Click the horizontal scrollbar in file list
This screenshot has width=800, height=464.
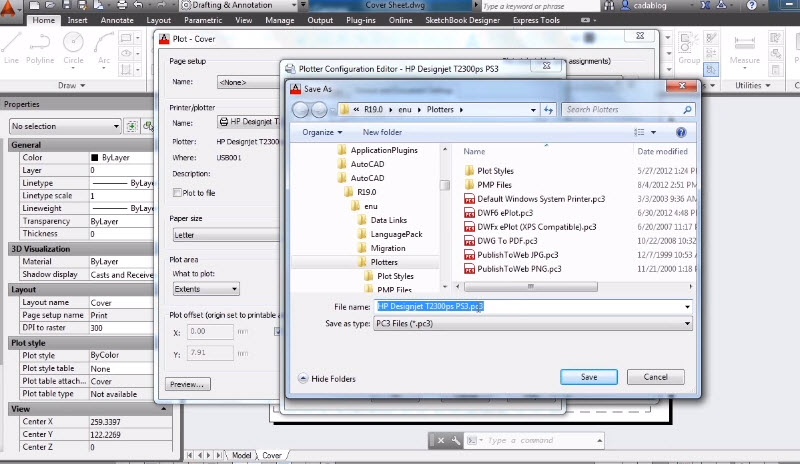(x=531, y=286)
